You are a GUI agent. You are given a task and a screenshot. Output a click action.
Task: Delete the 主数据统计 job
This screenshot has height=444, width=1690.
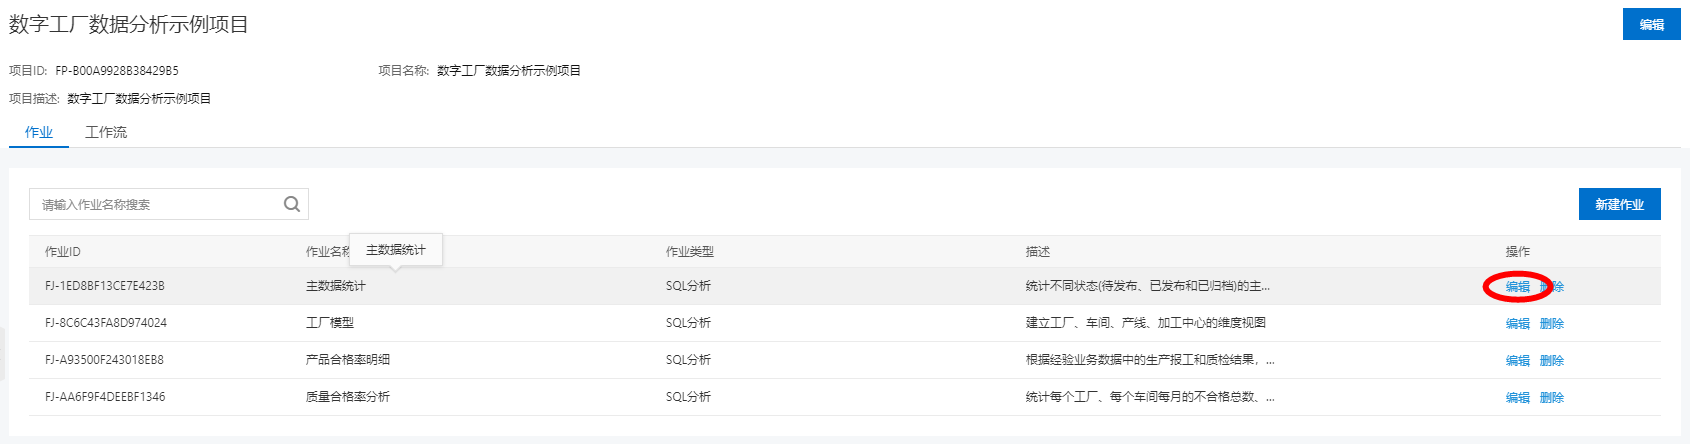pos(1552,287)
